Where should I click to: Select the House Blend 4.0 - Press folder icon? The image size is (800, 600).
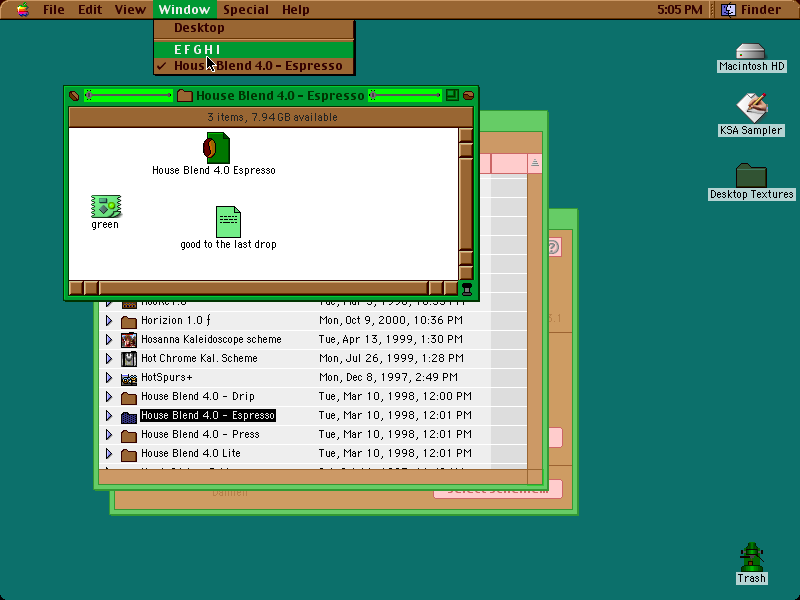[x=129, y=435]
